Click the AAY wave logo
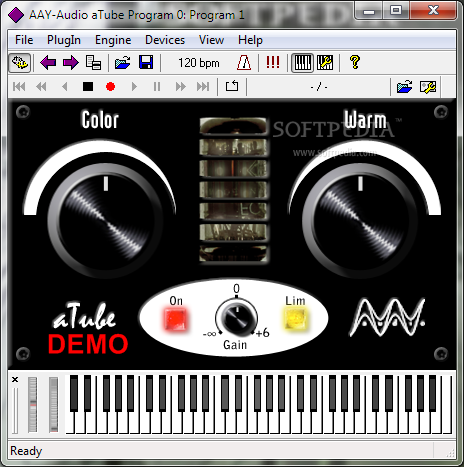Image resolution: width=464 pixels, height=467 pixels. (387, 317)
